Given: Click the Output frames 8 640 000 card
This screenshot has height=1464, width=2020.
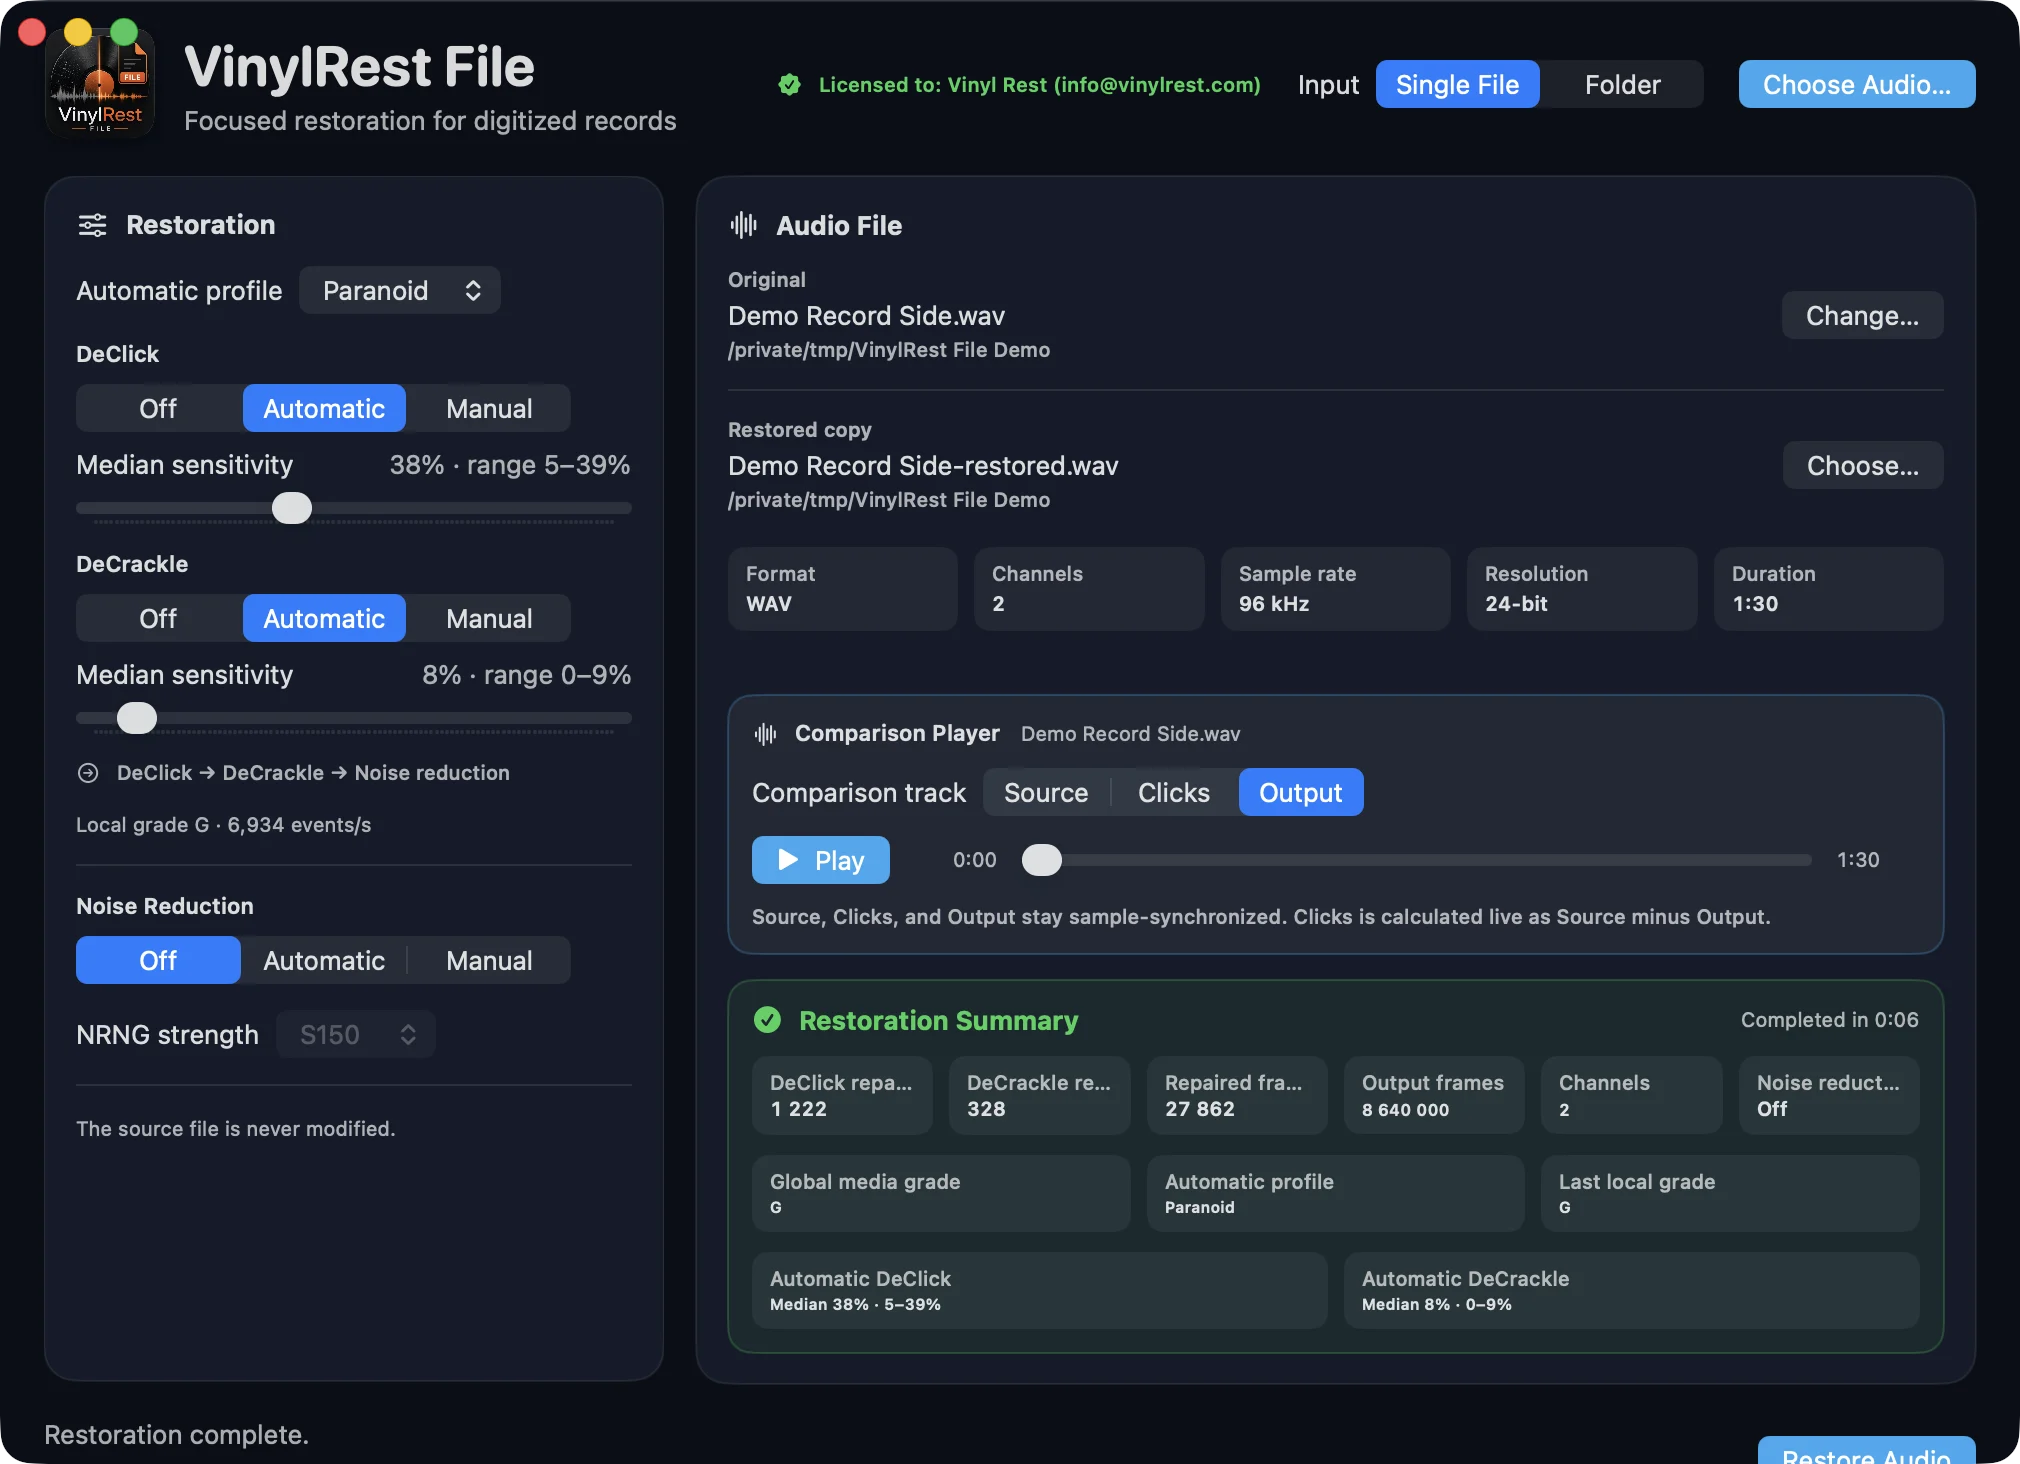Looking at the screenshot, I should coord(1433,1096).
